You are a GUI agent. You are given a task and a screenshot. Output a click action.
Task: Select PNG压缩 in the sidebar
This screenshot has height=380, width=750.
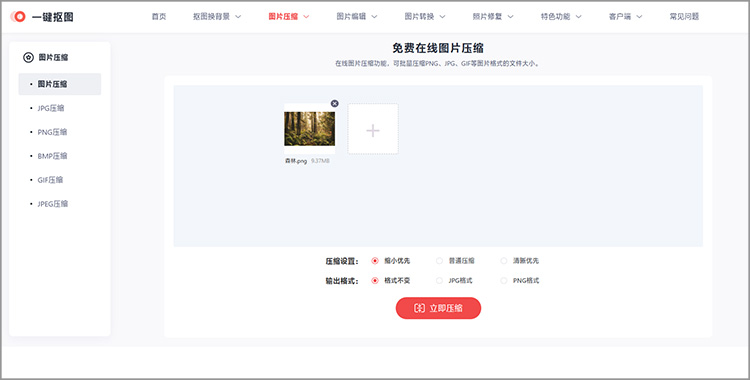tap(52, 132)
